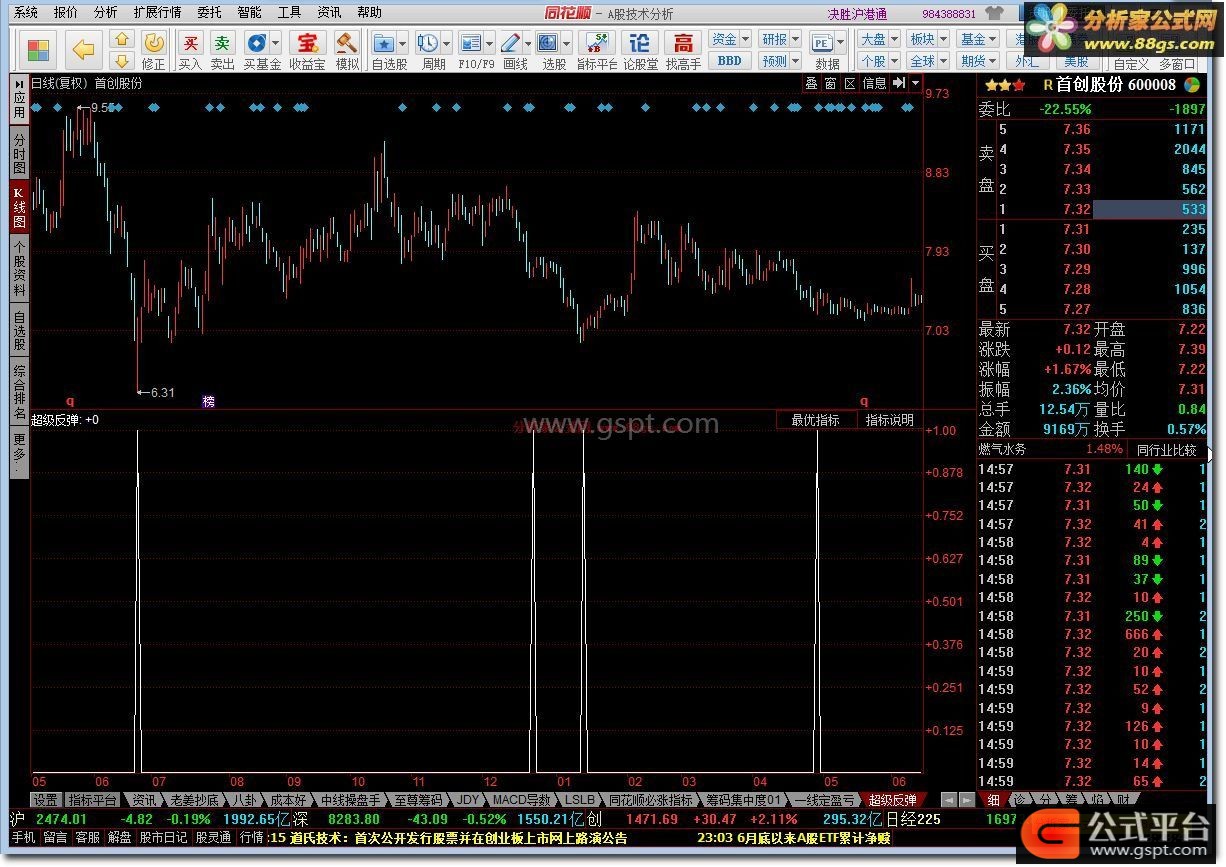
Task: Click the purple 榜 marker on the chart
Action: (x=209, y=402)
